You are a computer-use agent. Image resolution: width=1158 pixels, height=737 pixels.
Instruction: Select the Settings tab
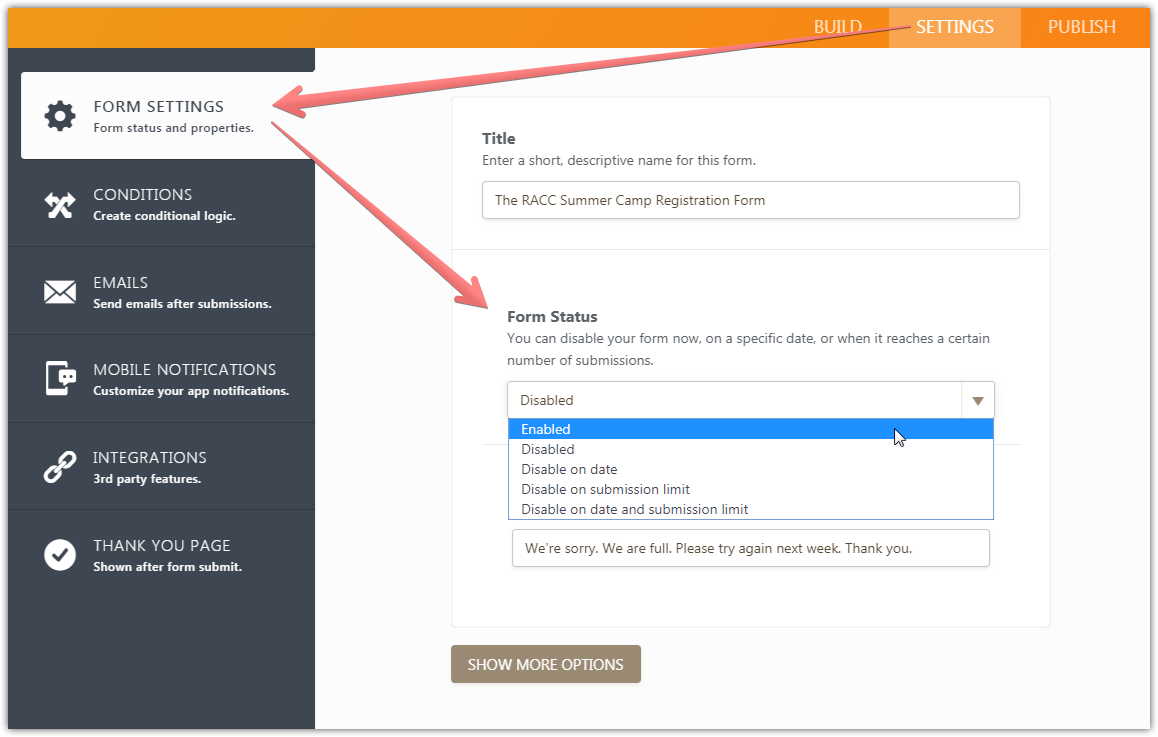coord(954,27)
